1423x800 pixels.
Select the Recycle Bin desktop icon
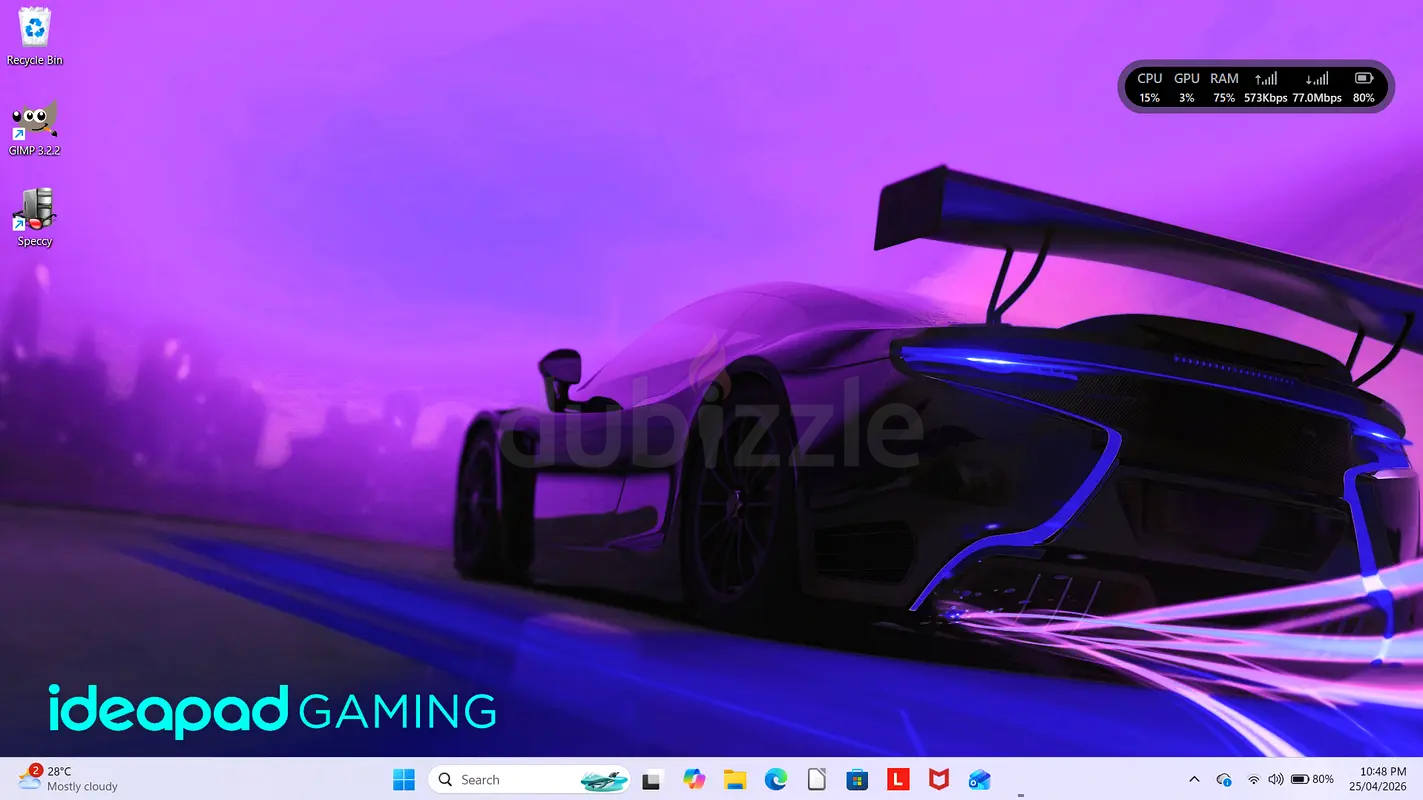point(34,36)
